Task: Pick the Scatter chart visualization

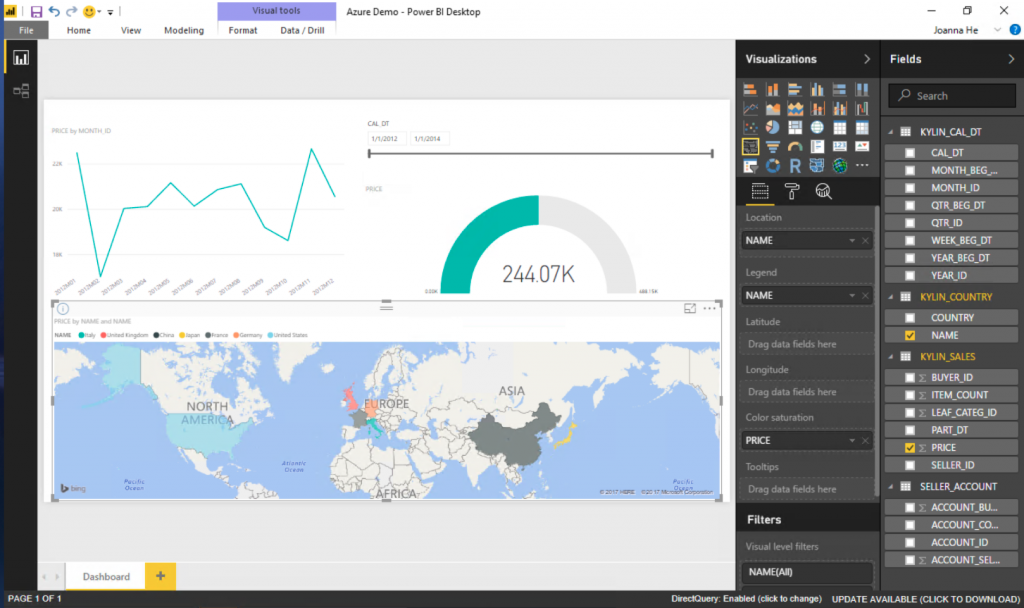Action: click(x=750, y=127)
